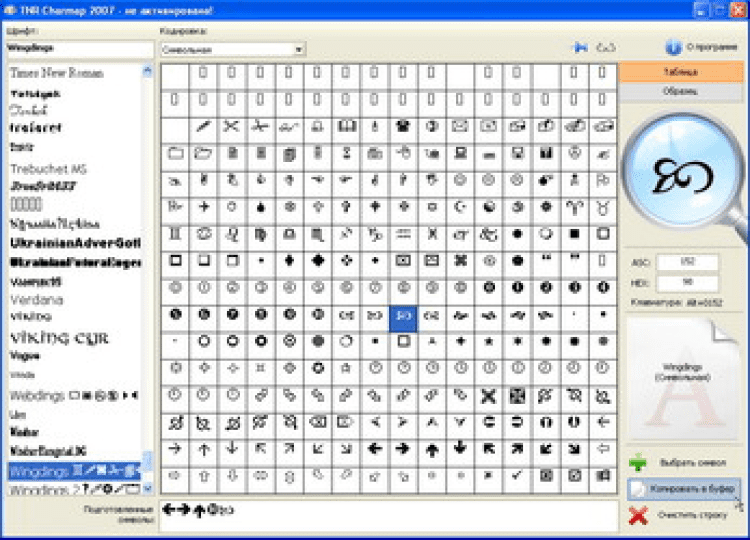Click the prepared symbols text field
750x540 pixels.
[x=389, y=515]
